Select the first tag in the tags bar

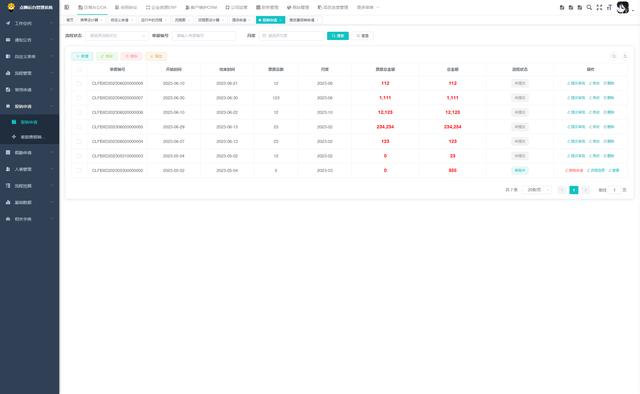pos(70,20)
